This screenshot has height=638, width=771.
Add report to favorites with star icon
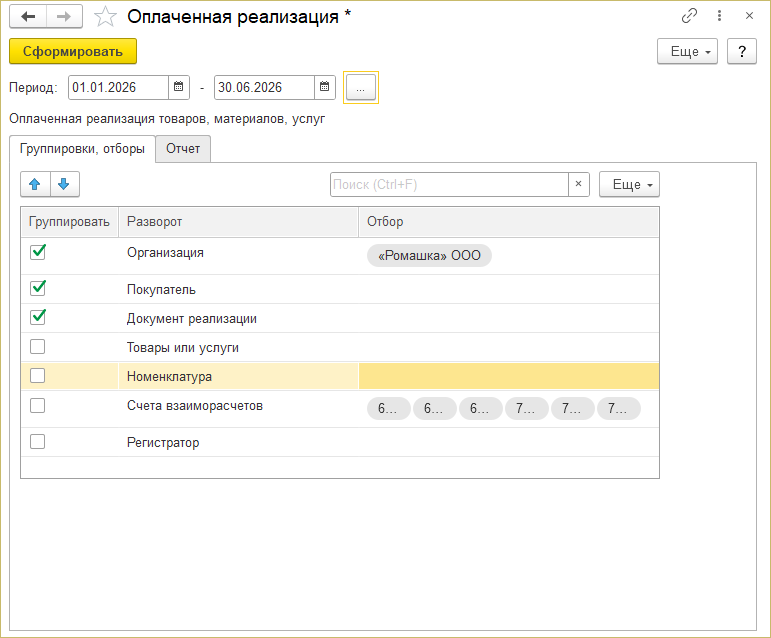point(105,17)
